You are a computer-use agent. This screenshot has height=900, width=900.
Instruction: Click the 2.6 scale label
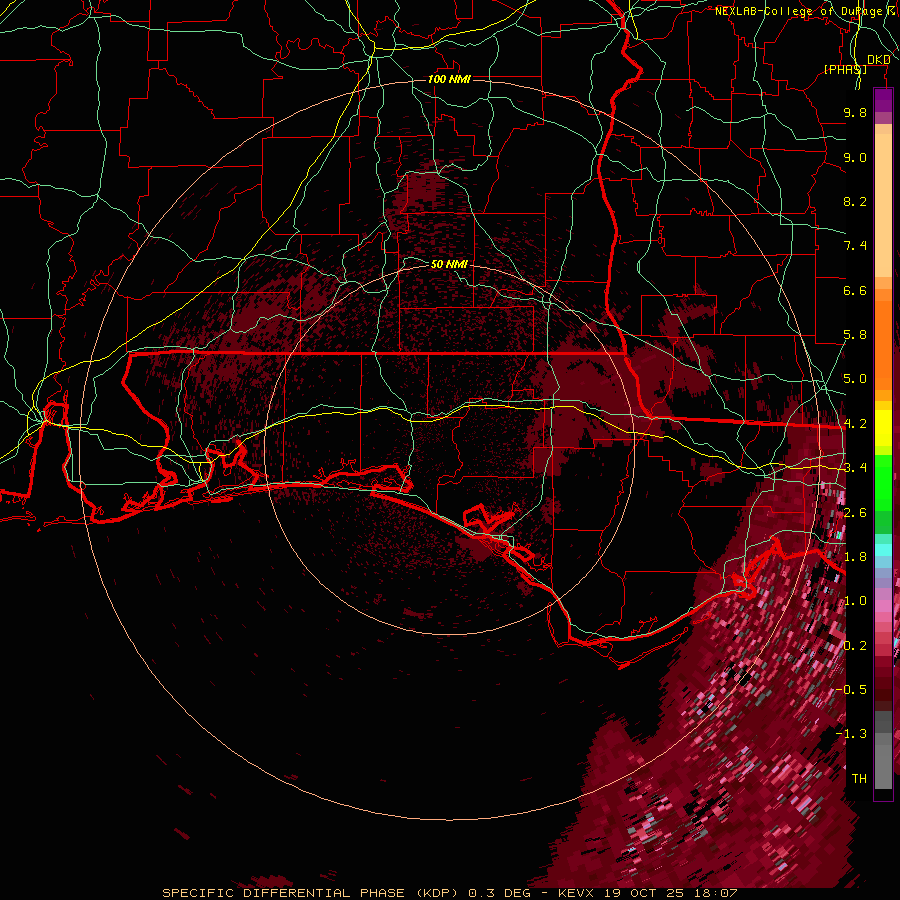point(855,513)
